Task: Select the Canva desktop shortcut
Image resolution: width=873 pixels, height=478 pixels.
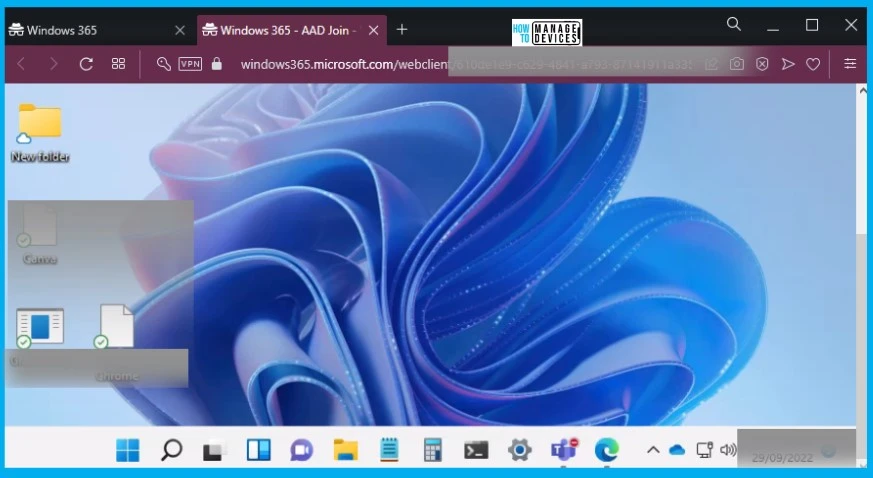Action: 40,234
